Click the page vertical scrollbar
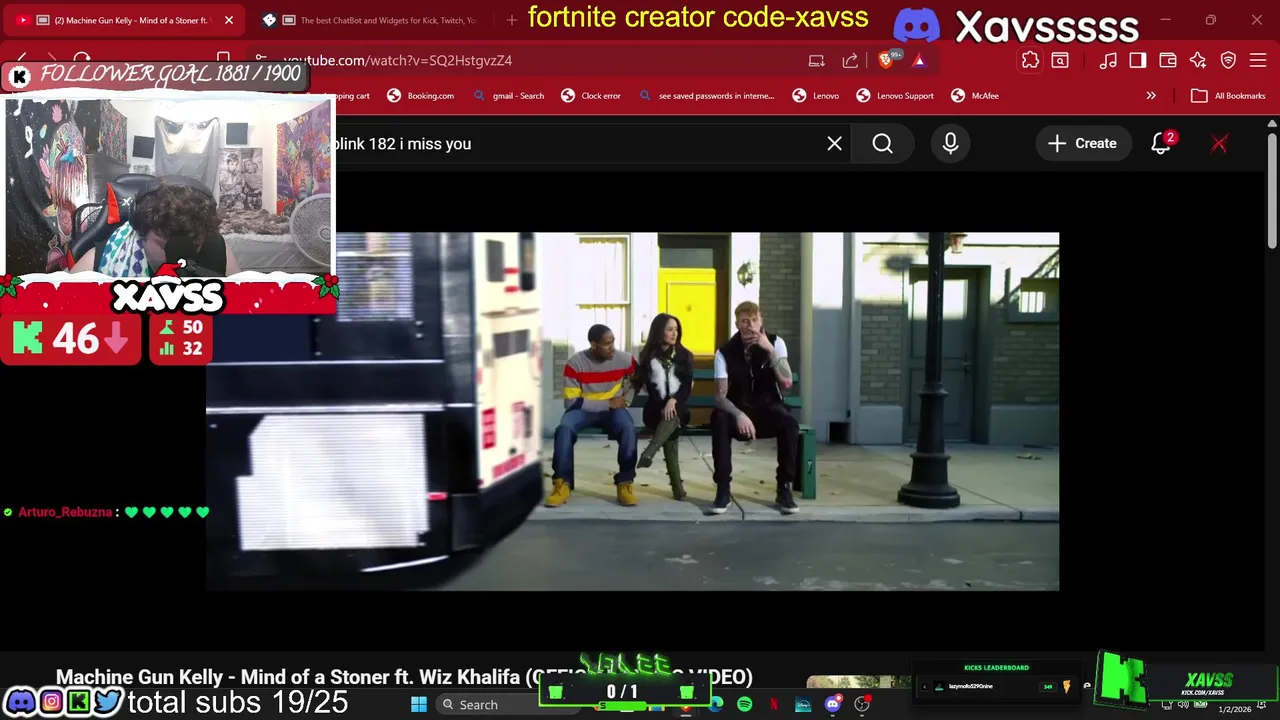 tap(1272, 190)
